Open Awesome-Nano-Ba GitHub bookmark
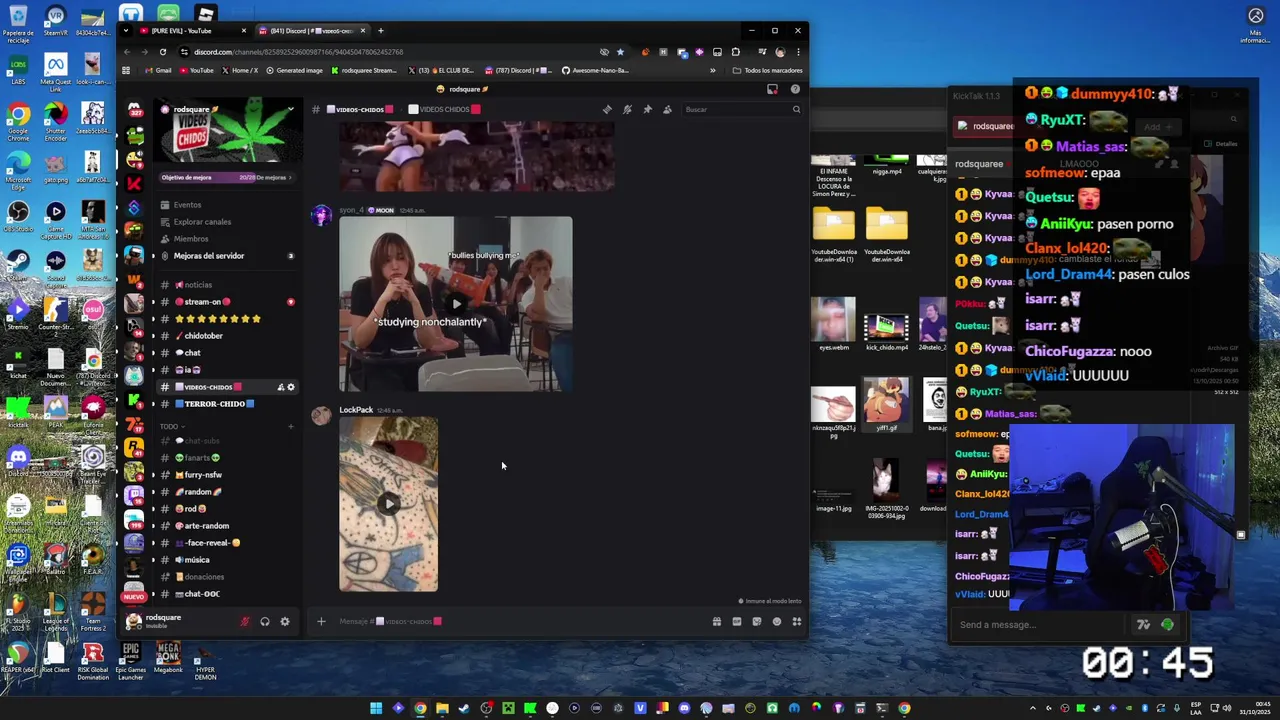The height and width of the screenshot is (720, 1280). coord(595,70)
